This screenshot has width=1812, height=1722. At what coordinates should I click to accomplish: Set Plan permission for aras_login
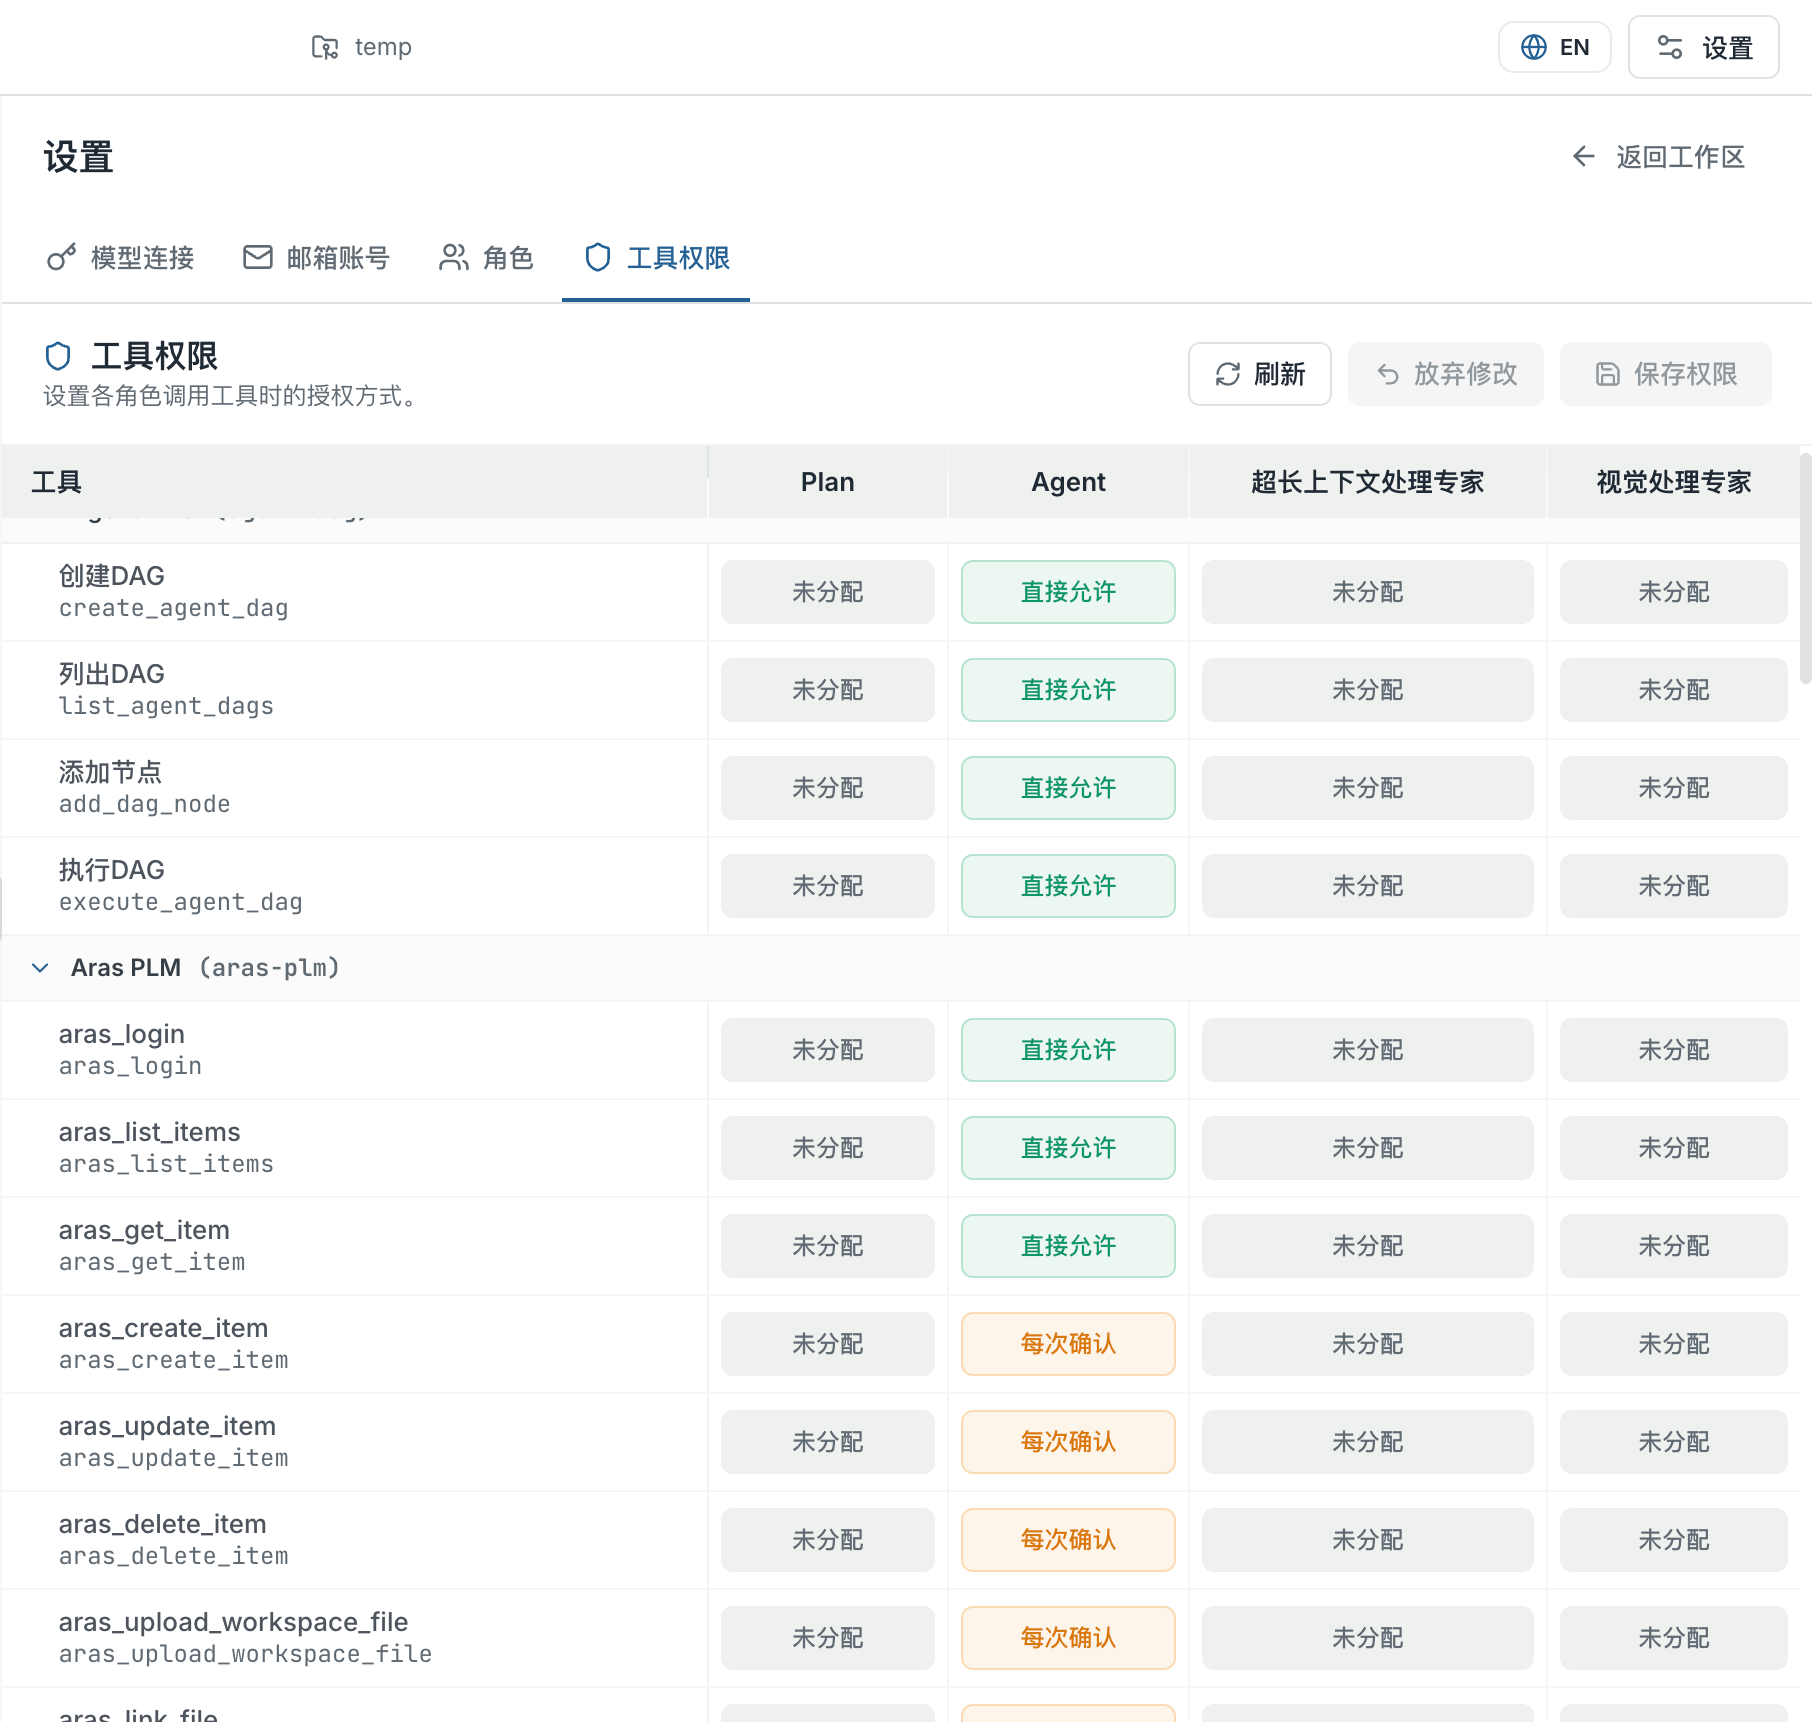click(x=828, y=1050)
